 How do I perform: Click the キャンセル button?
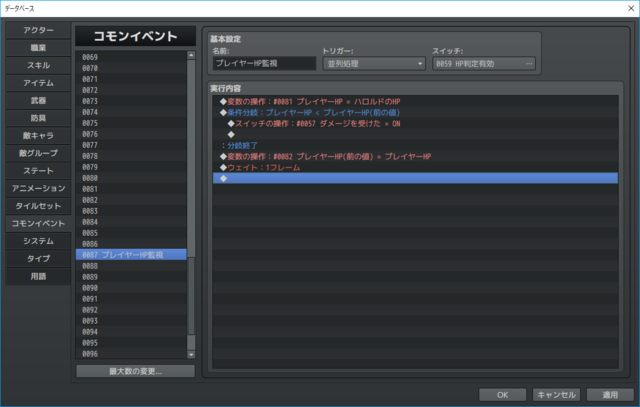(556, 395)
